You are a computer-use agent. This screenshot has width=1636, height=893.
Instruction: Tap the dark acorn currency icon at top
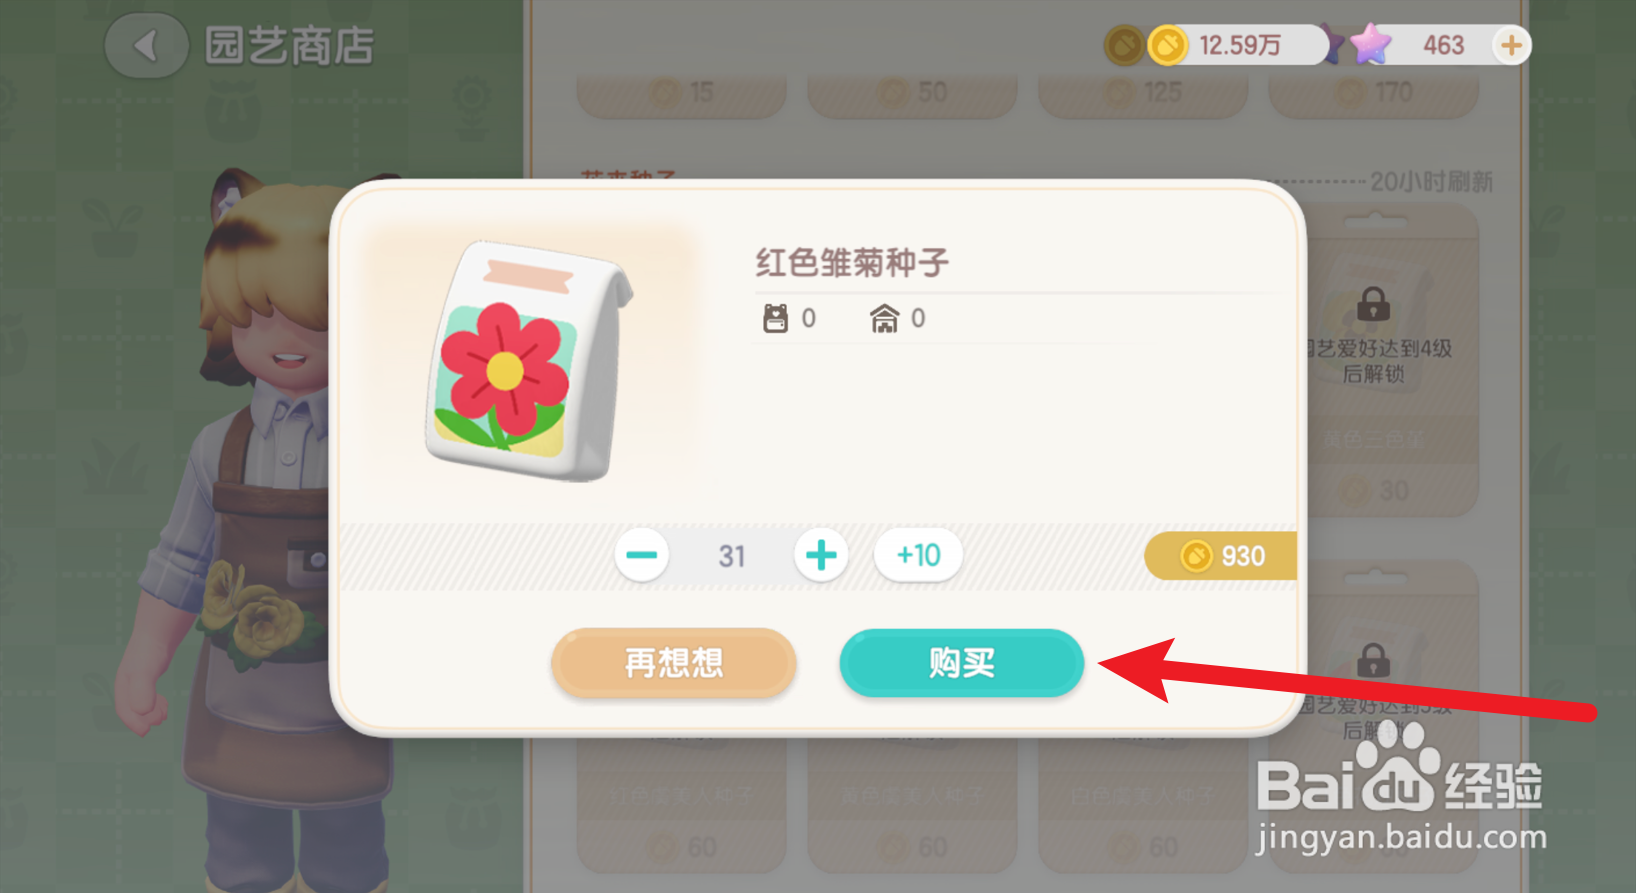1124,45
